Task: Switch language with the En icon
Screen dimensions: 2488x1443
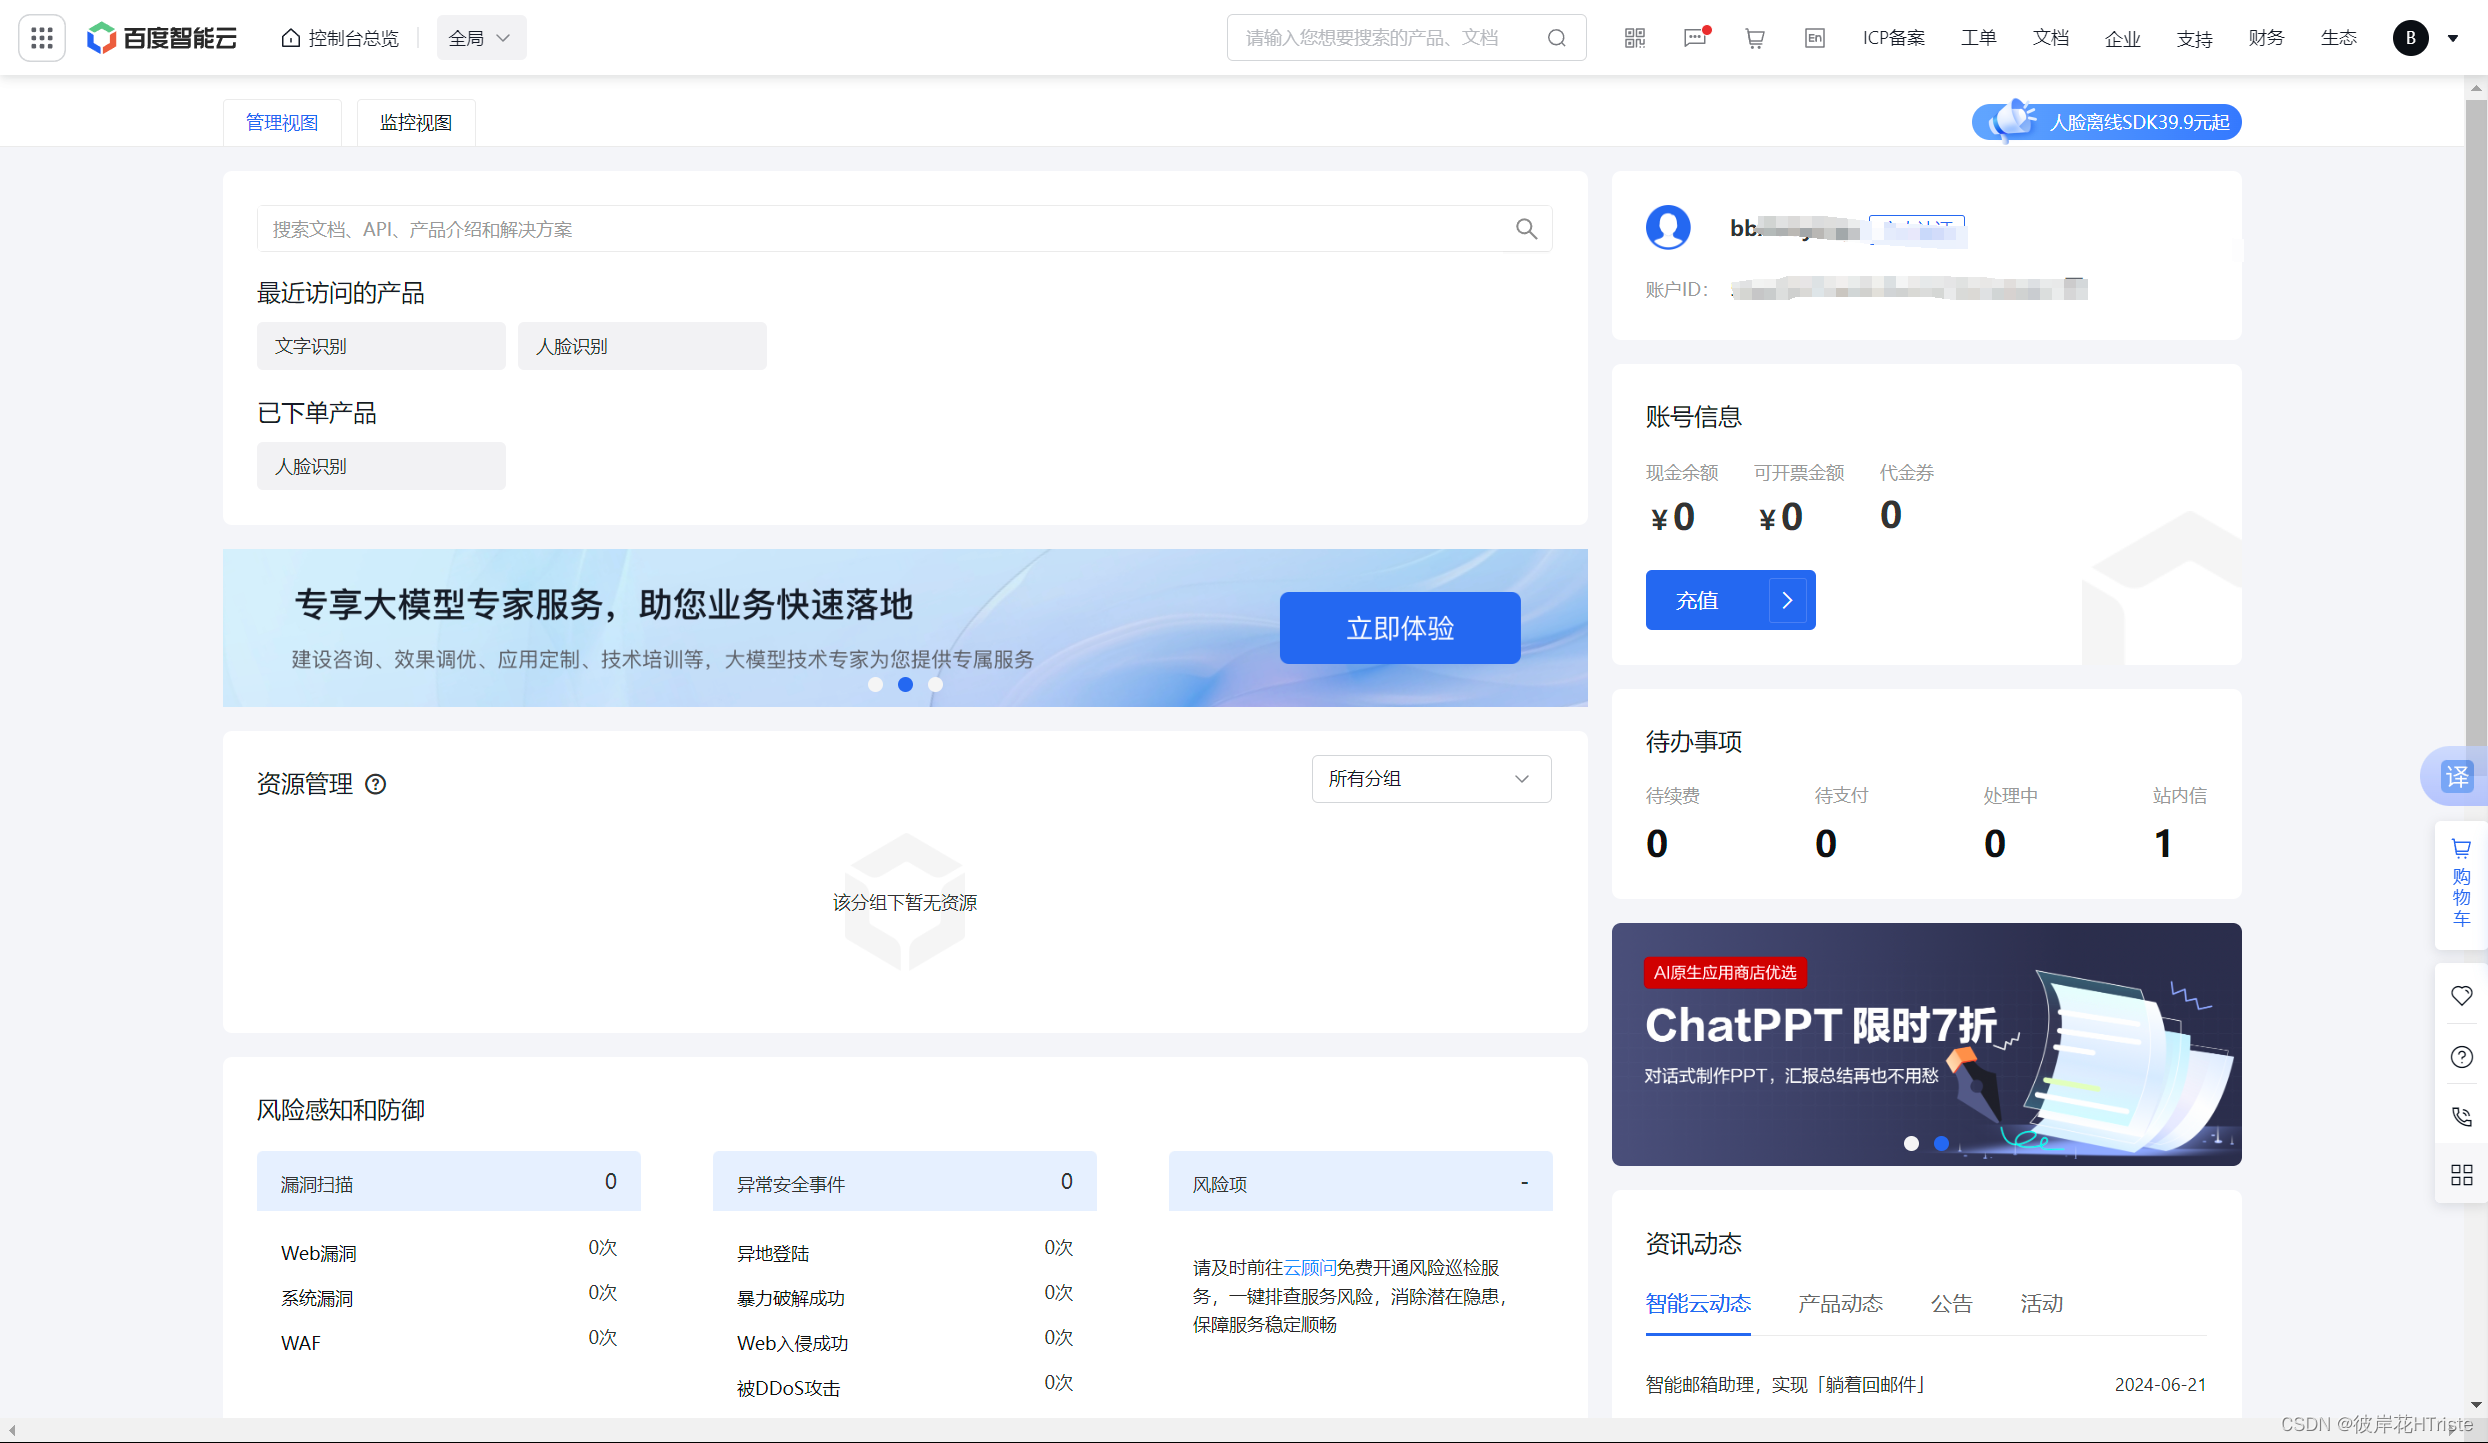Action: click(1815, 38)
